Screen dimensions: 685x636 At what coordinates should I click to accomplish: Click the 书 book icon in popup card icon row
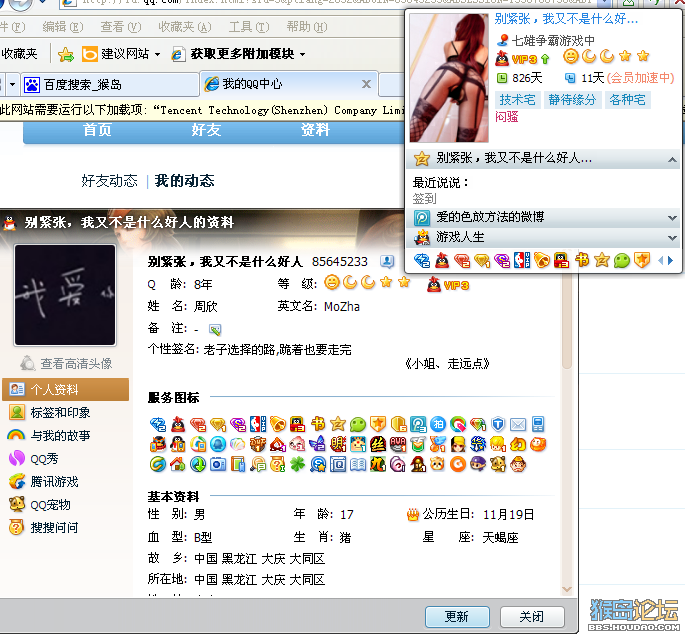coord(582,259)
